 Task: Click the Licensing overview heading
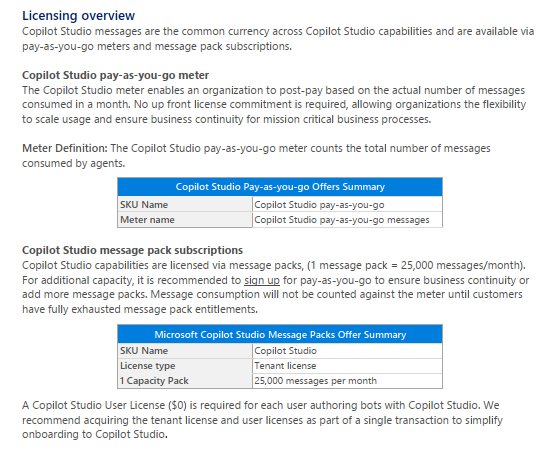click(79, 16)
